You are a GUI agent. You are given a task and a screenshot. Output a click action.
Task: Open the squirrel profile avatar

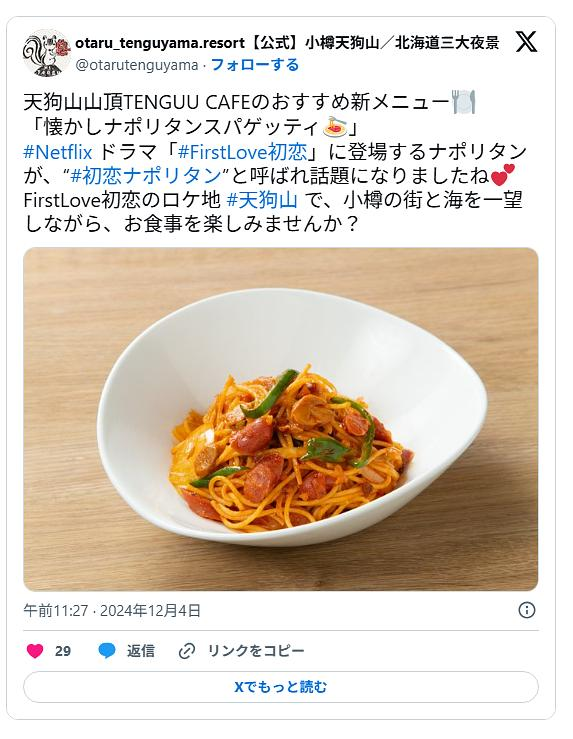[47, 53]
